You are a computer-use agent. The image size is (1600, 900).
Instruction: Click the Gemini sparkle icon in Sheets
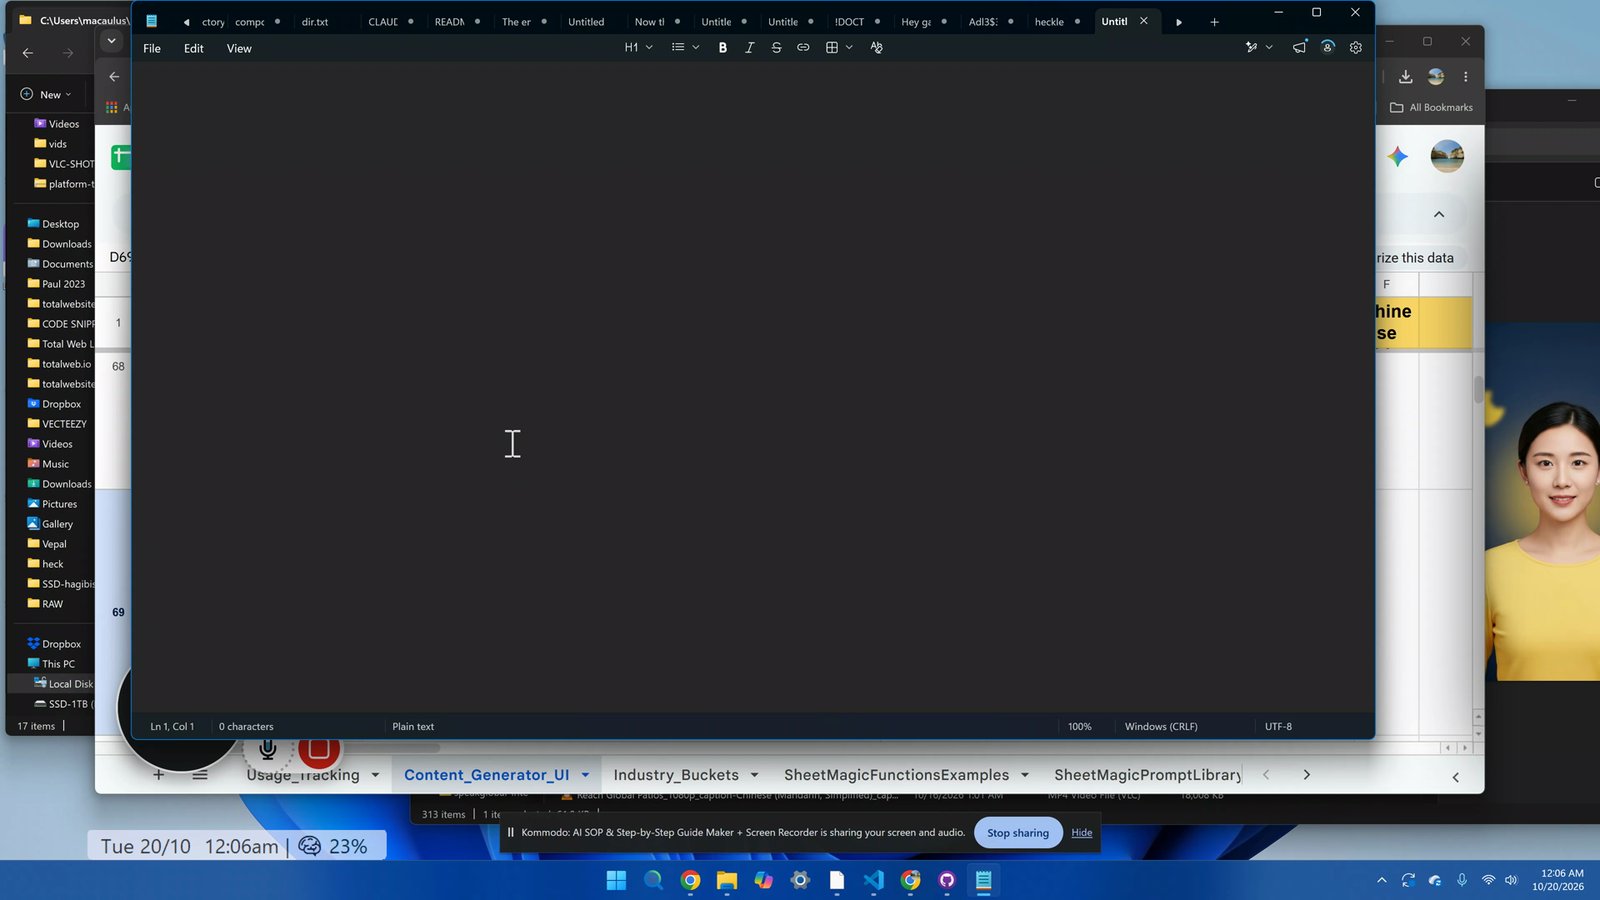1398,156
